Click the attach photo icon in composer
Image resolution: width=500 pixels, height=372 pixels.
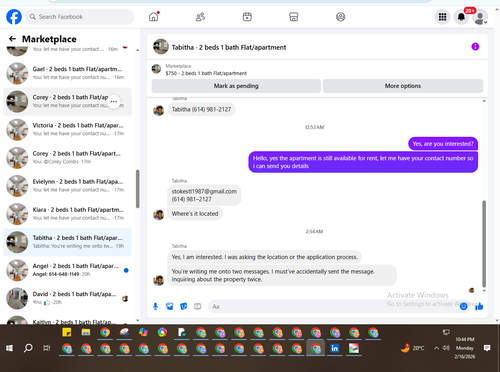point(170,306)
